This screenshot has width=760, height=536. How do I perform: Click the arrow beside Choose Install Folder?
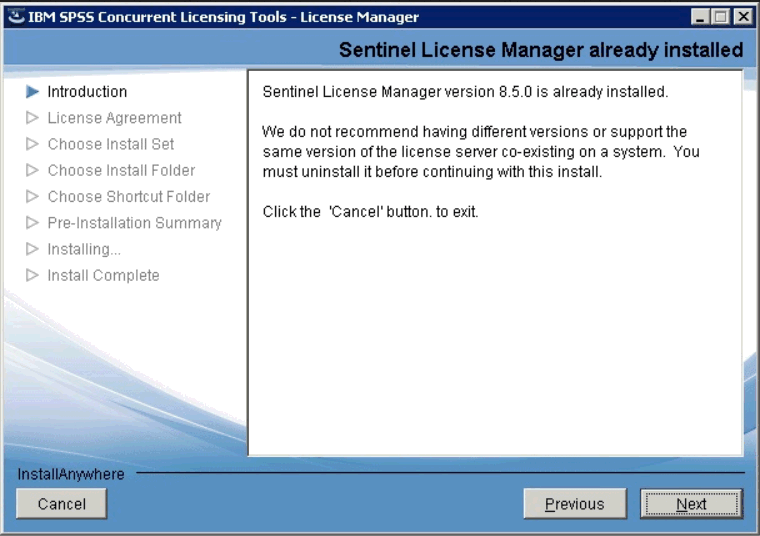click(32, 170)
